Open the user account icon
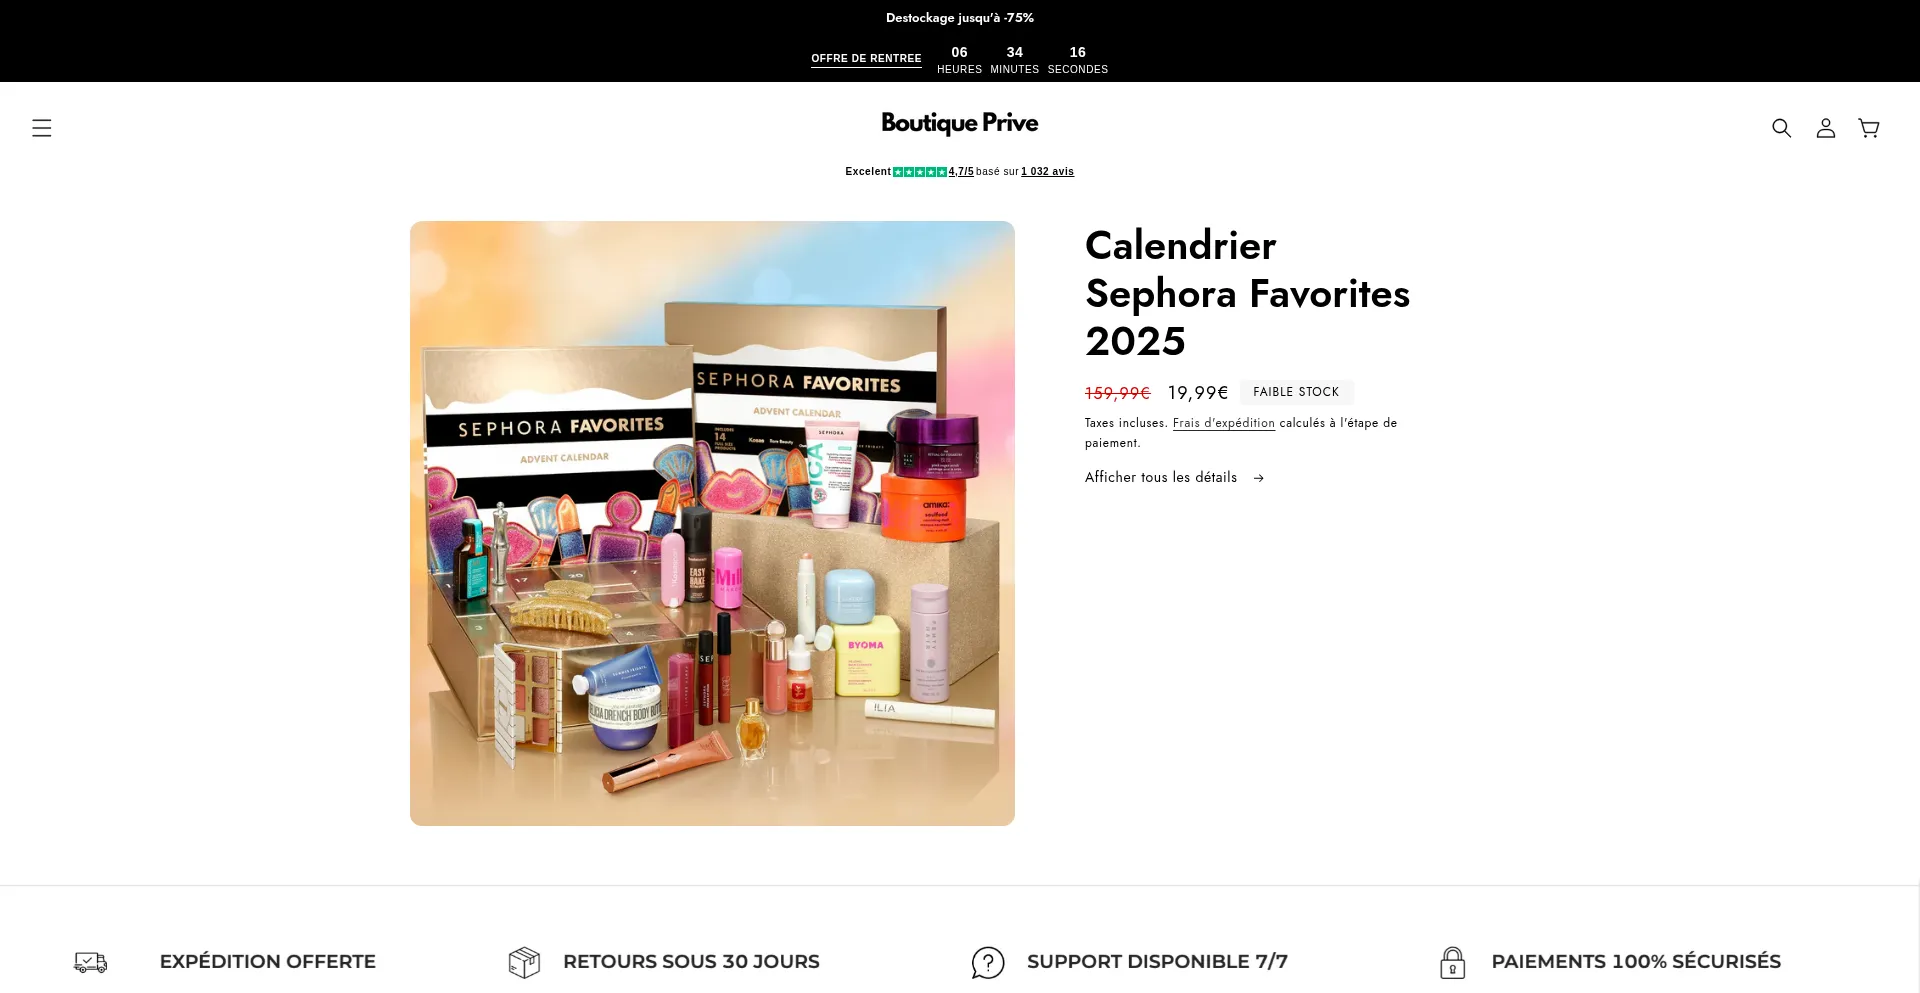 [1825, 128]
